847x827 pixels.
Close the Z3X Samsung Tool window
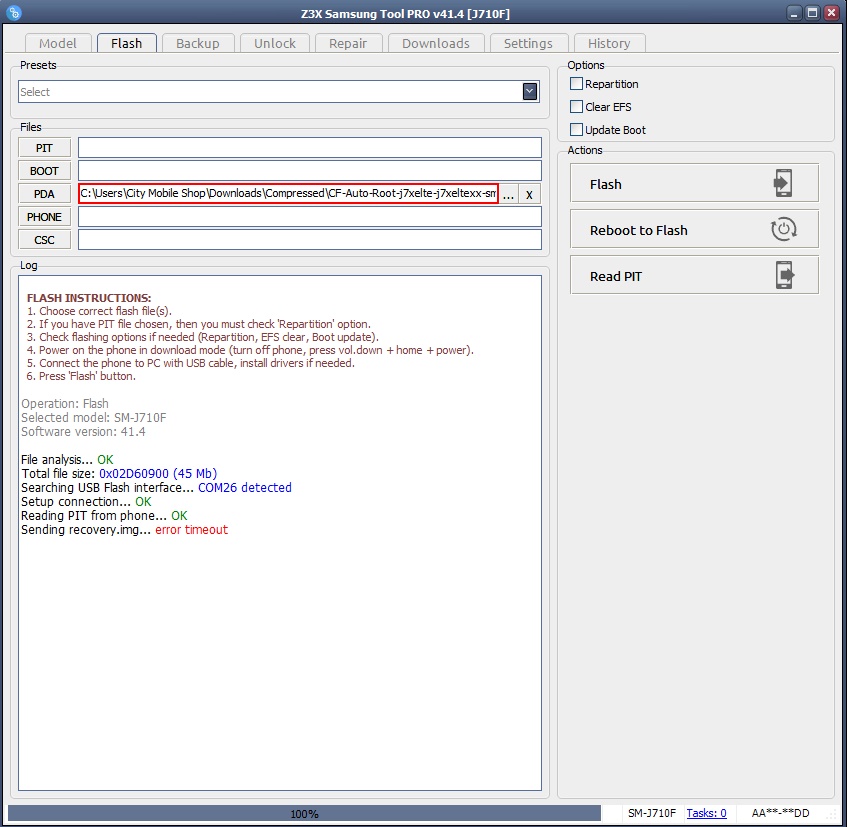pos(831,13)
